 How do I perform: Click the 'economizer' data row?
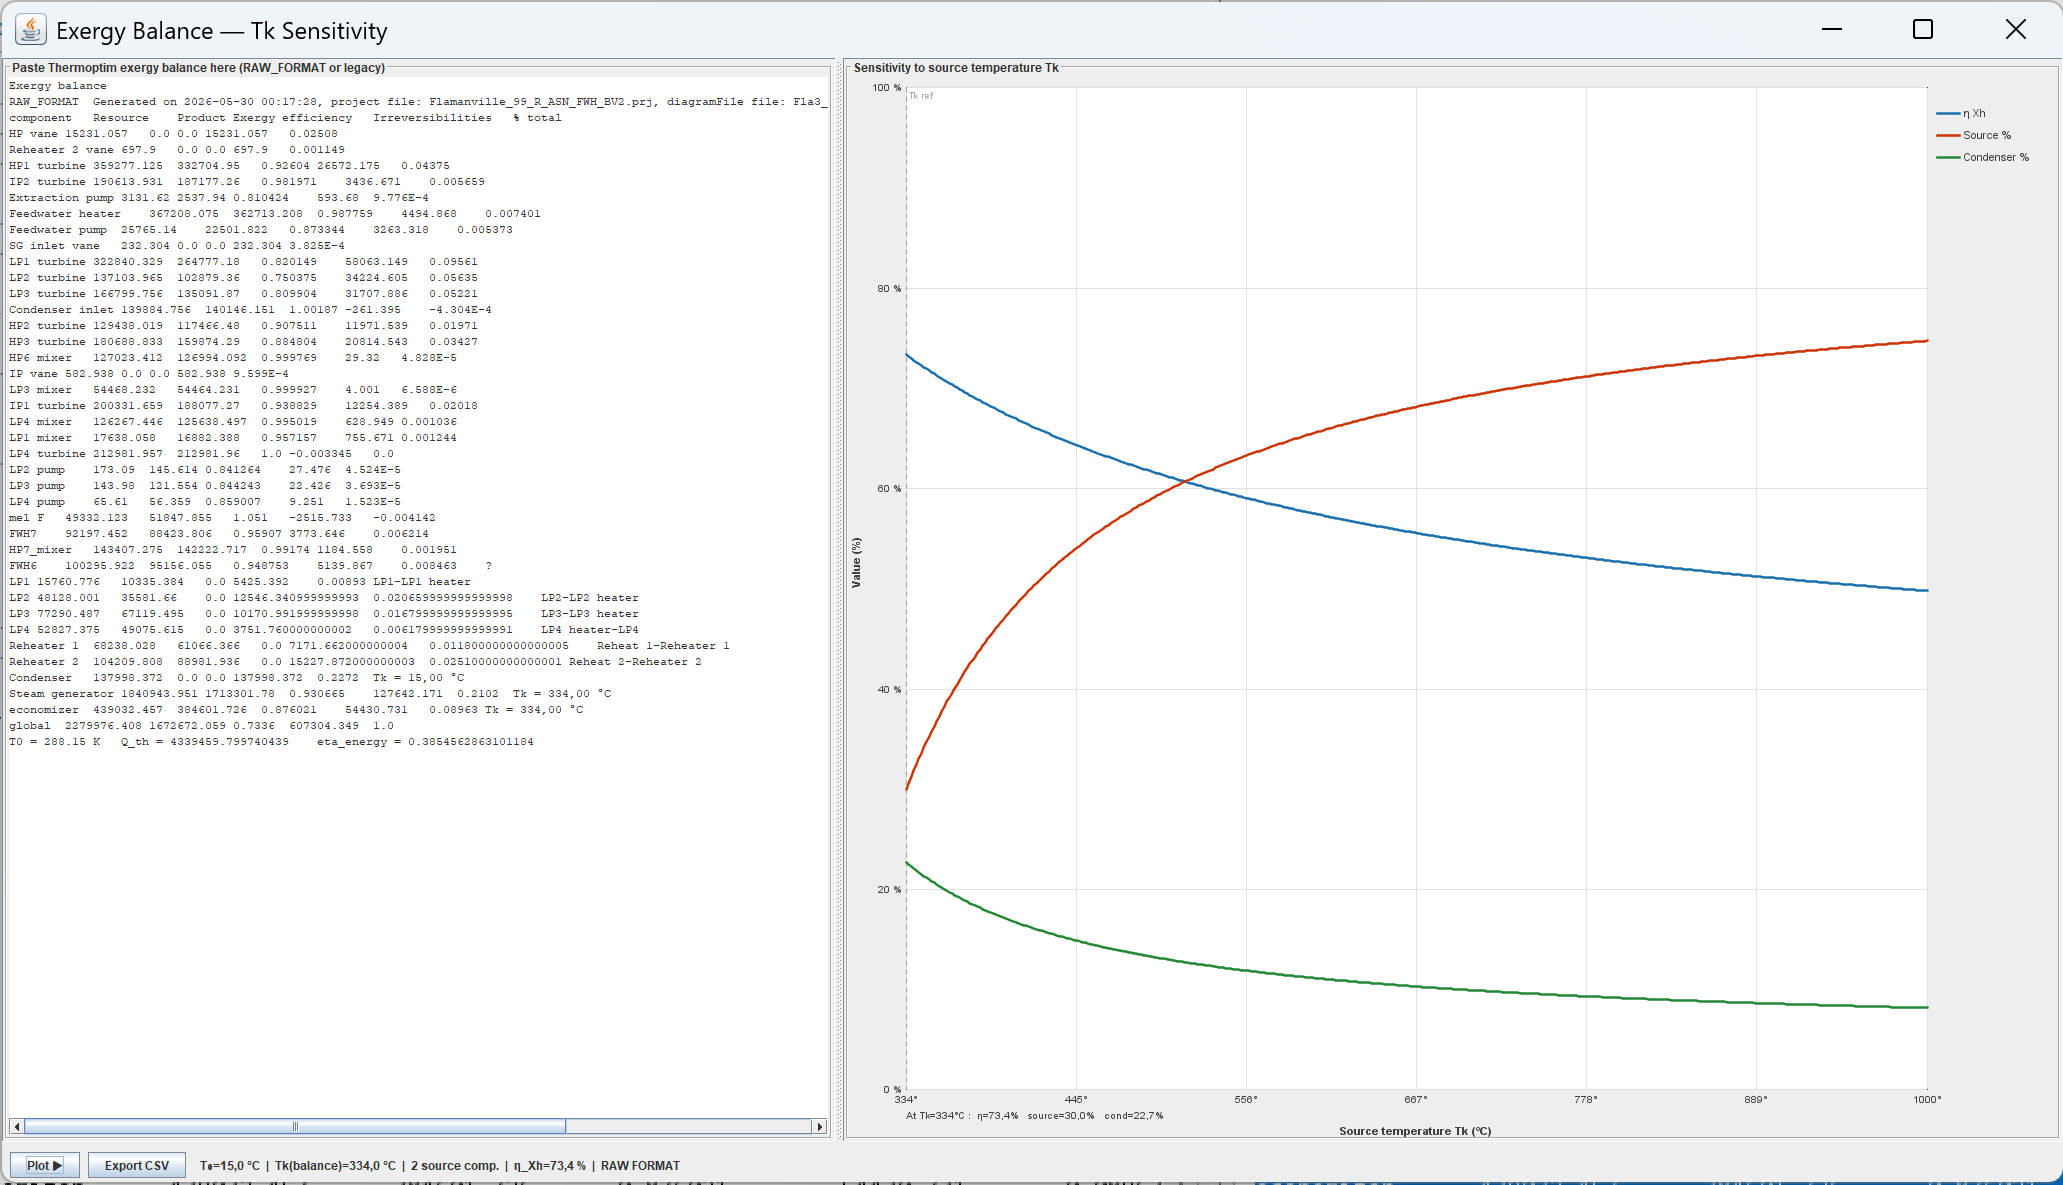[x=296, y=710]
